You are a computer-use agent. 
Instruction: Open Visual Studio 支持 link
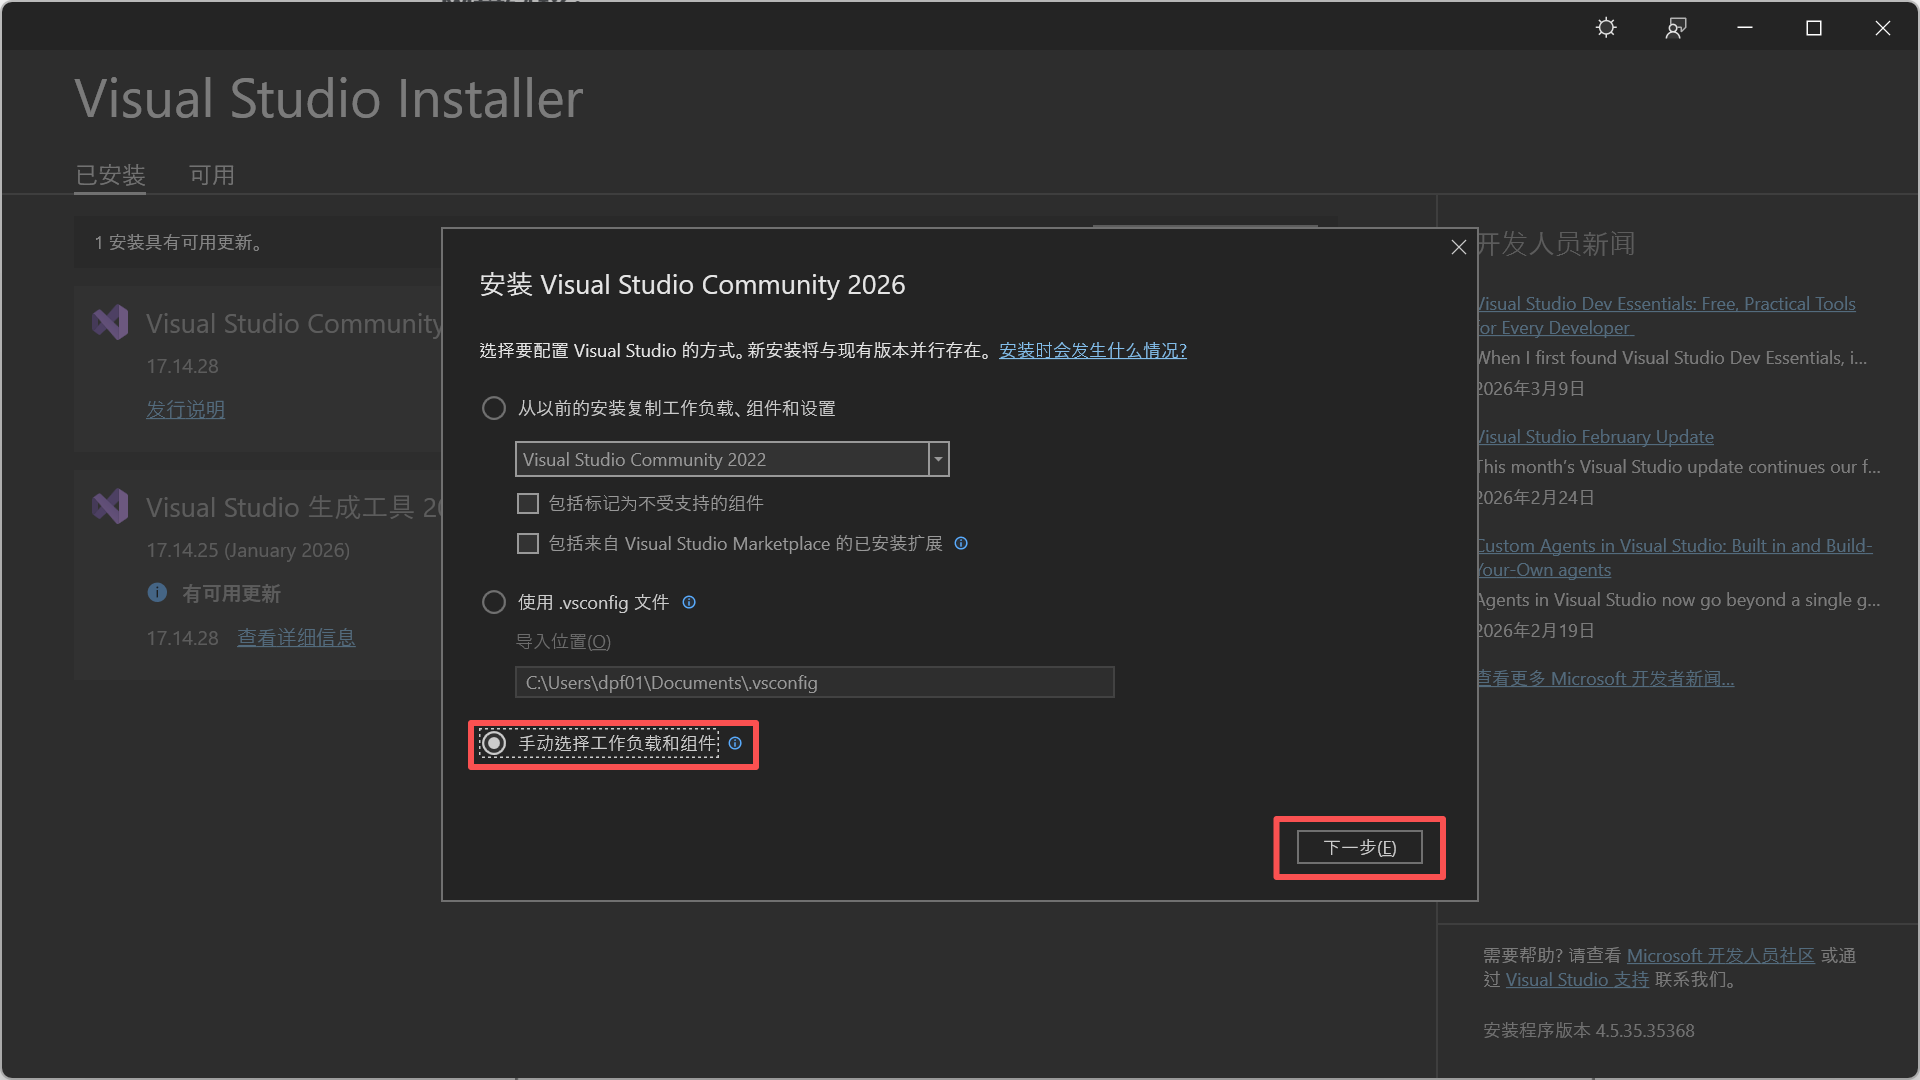[1577, 979]
